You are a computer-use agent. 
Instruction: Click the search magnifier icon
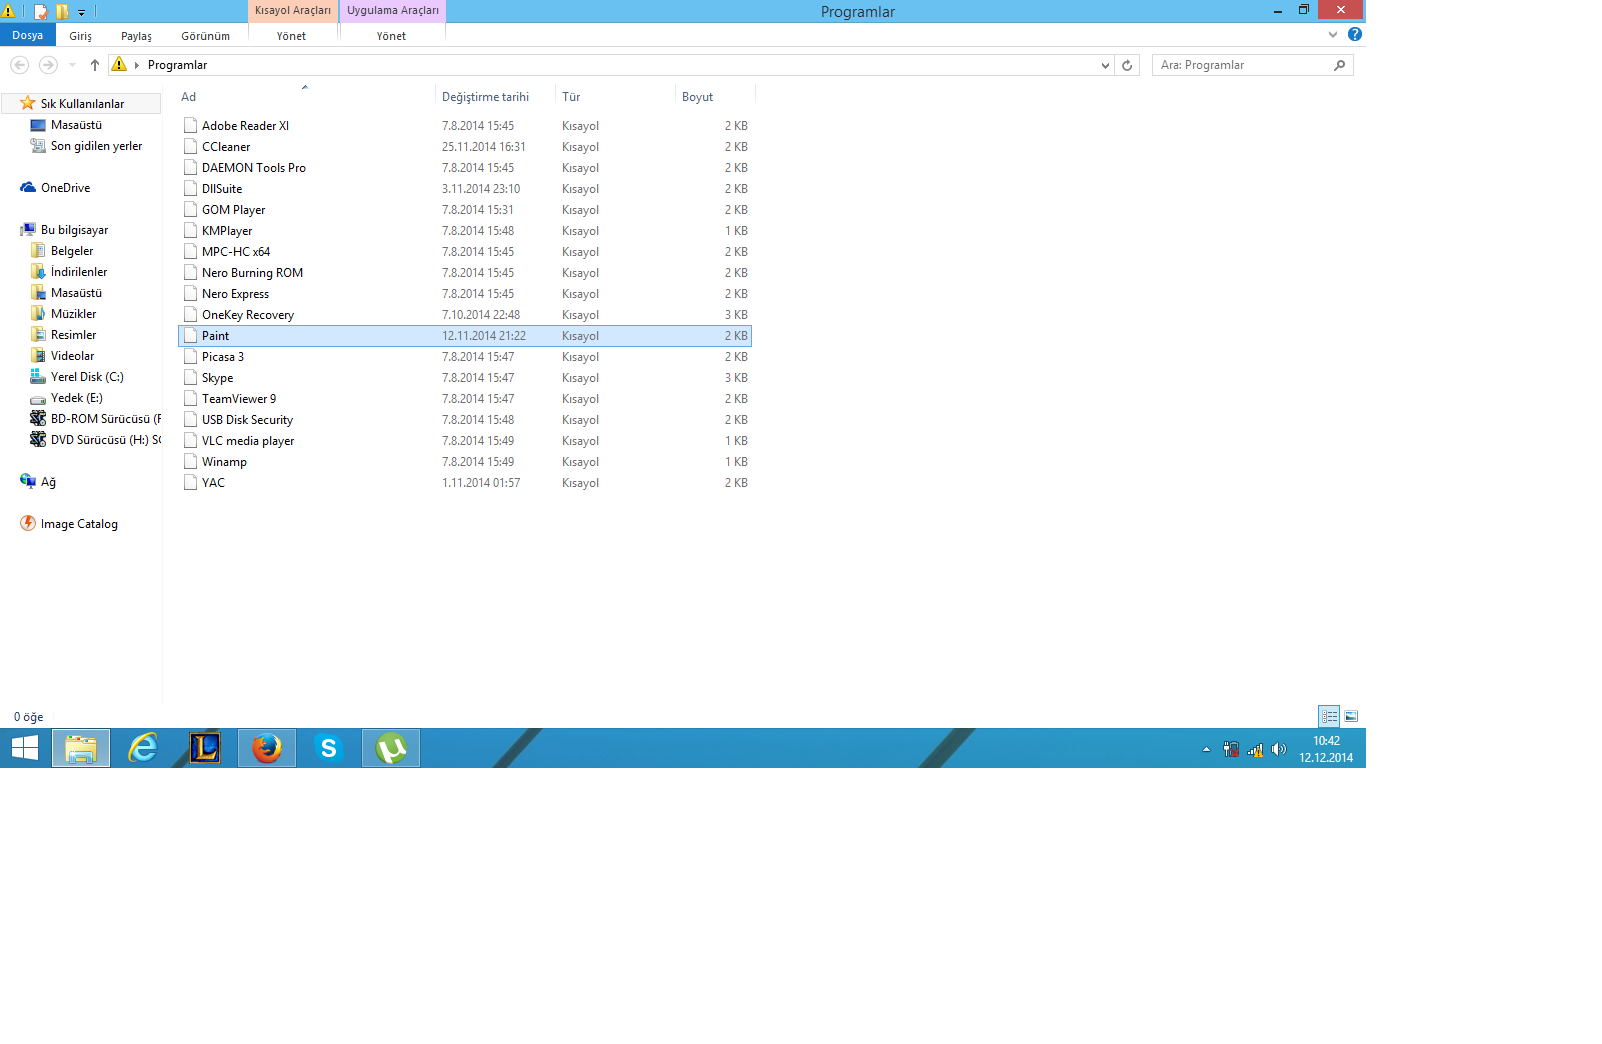point(1340,65)
